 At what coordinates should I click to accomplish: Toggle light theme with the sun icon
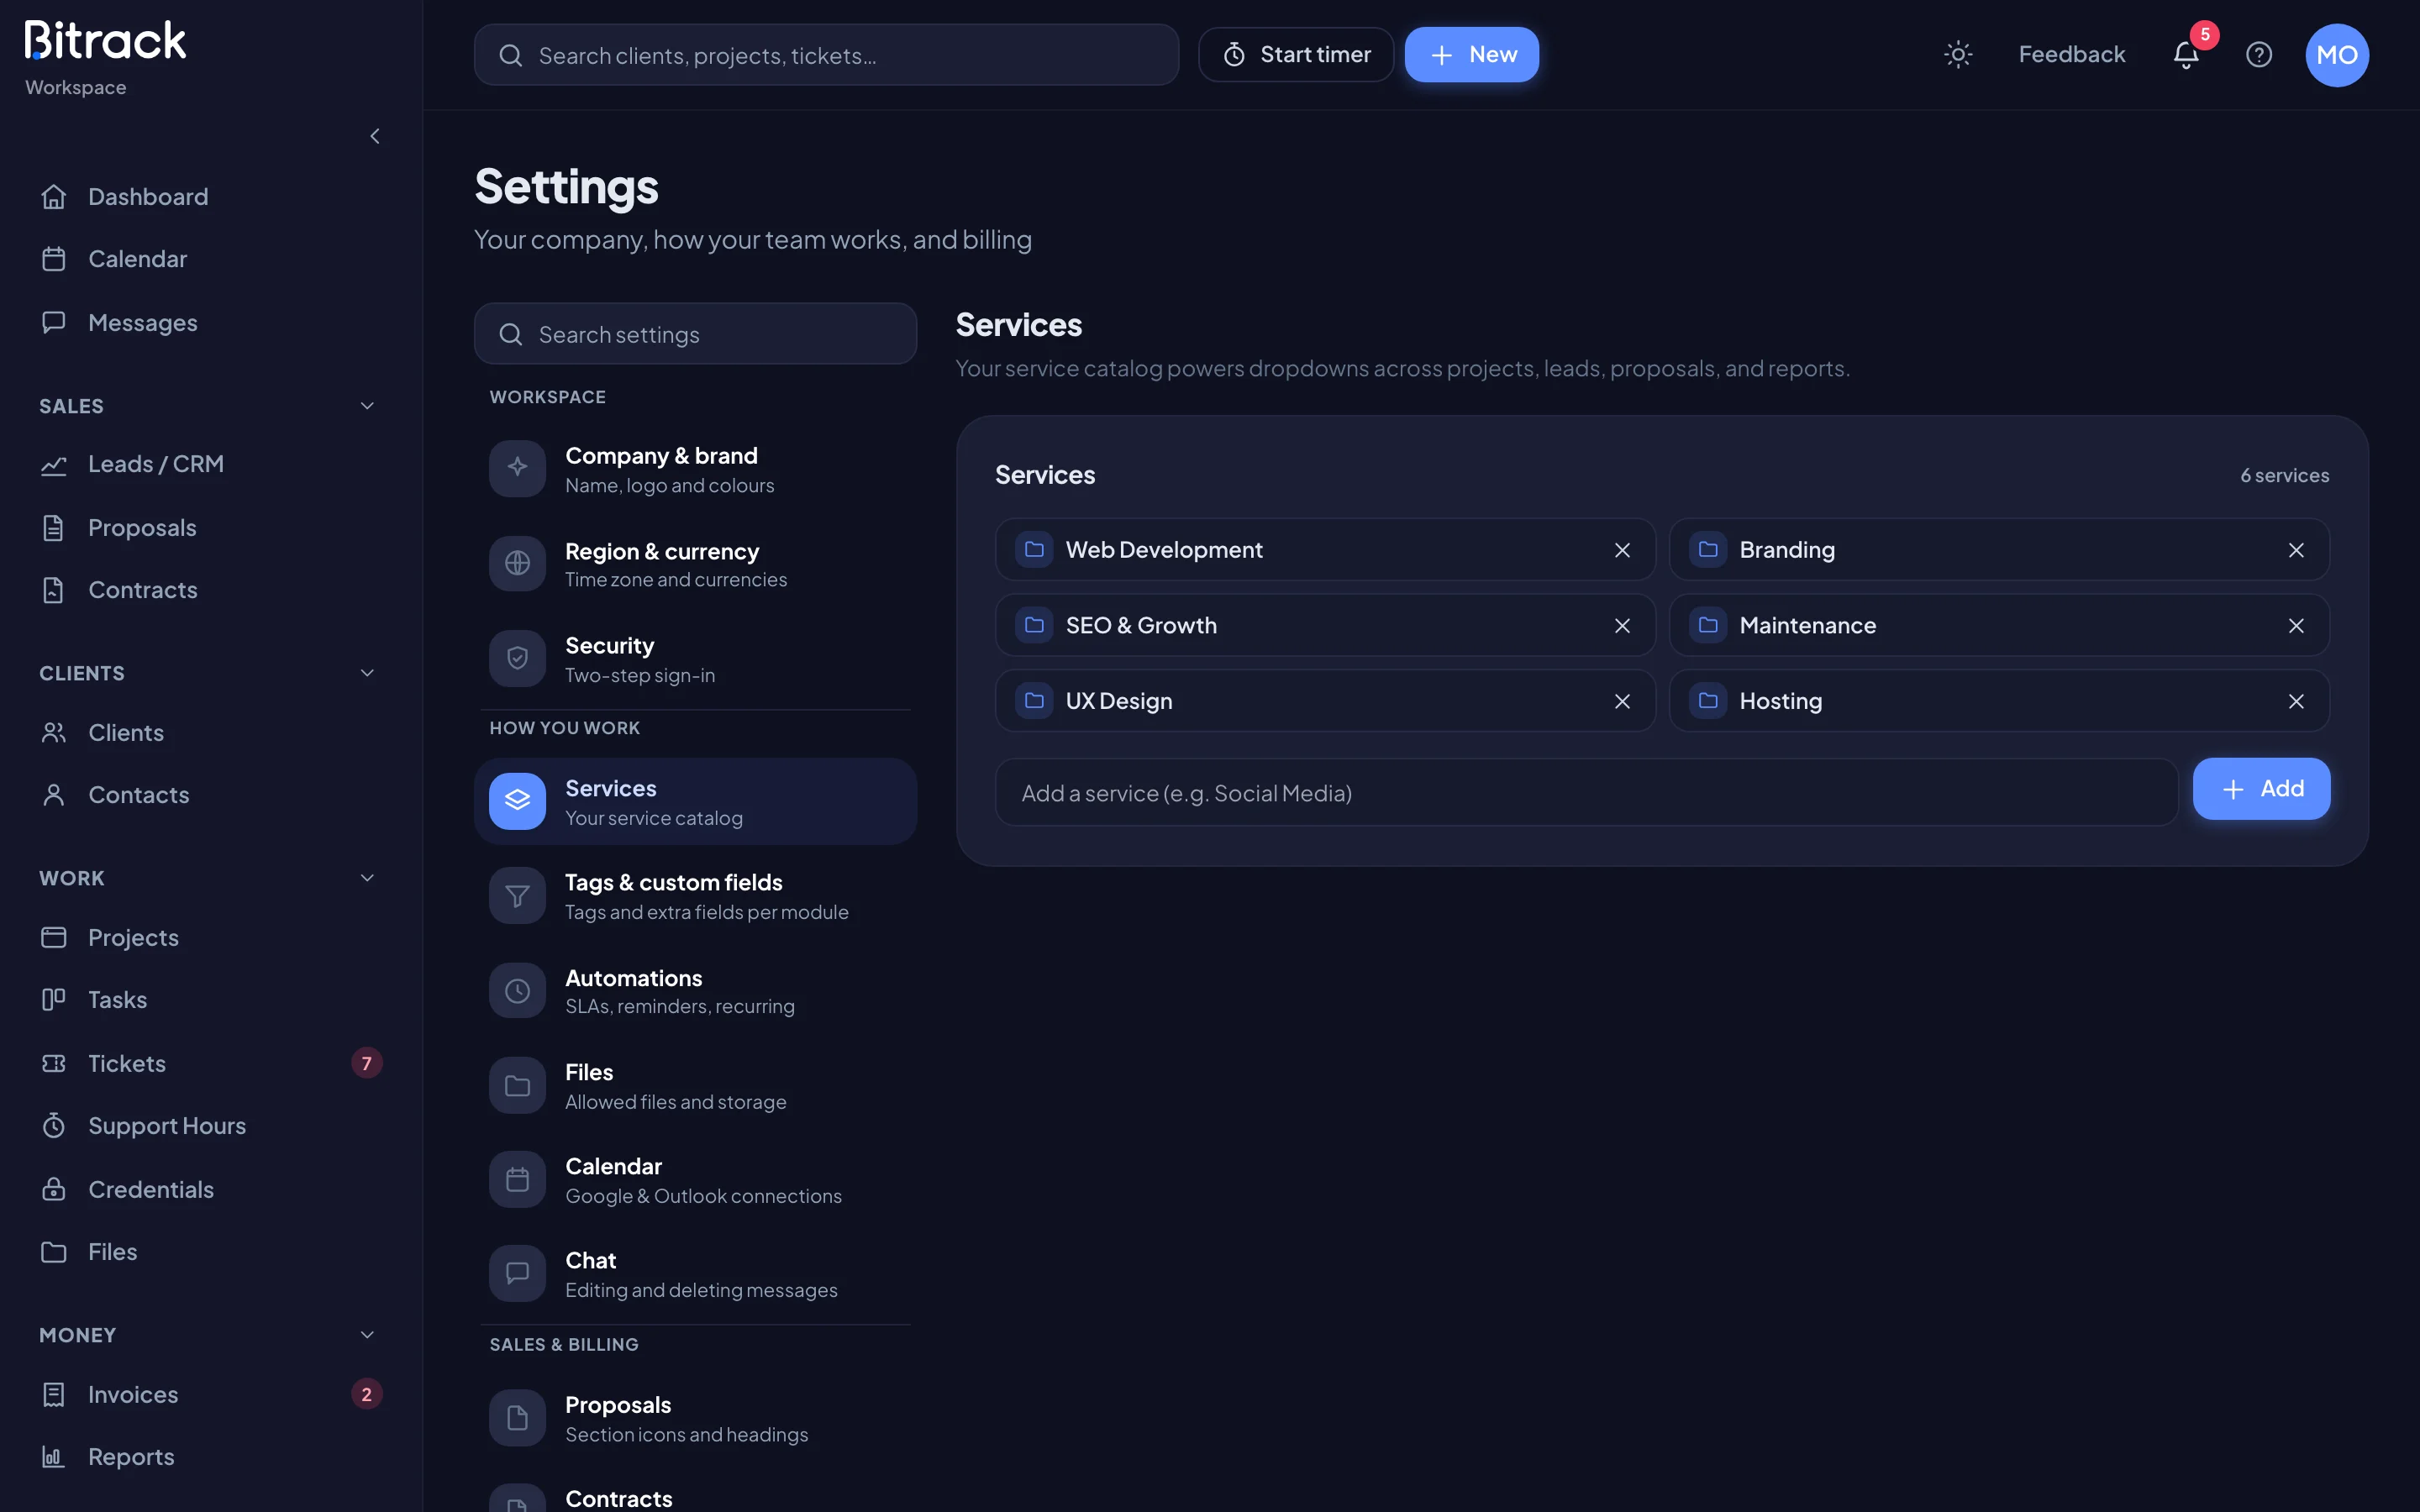(x=1957, y=55)
